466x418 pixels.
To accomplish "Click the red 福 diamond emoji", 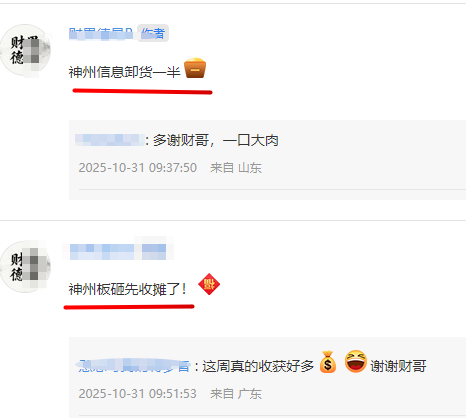I will tap(209, 284).
